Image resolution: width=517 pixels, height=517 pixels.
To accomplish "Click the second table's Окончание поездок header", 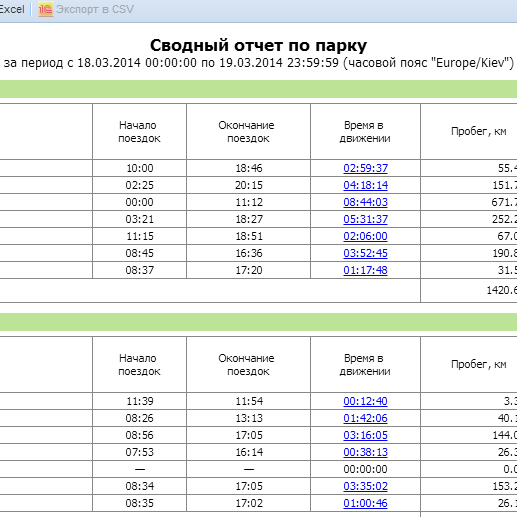I will (247, 365).
